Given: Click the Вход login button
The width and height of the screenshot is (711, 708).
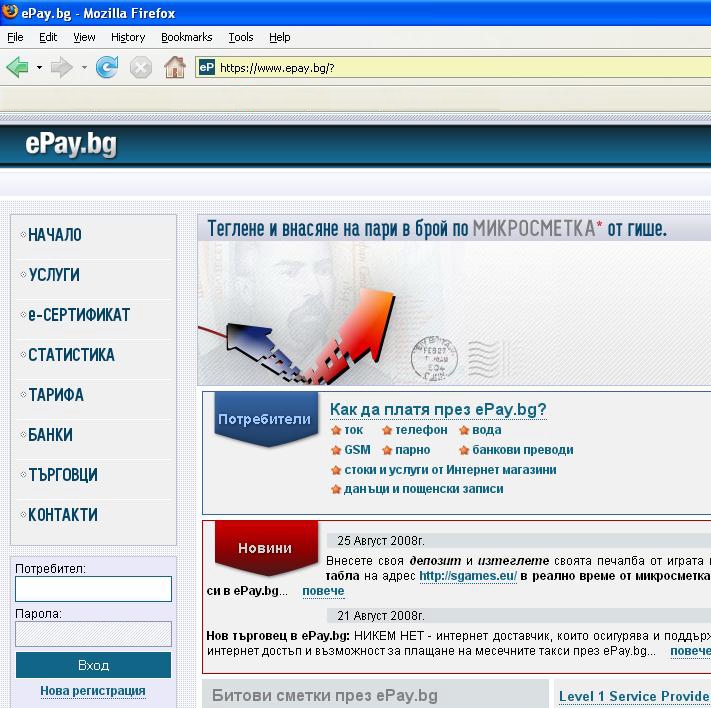Looking at the screenshot, I should pyautogui.click(x=93, y=665).
